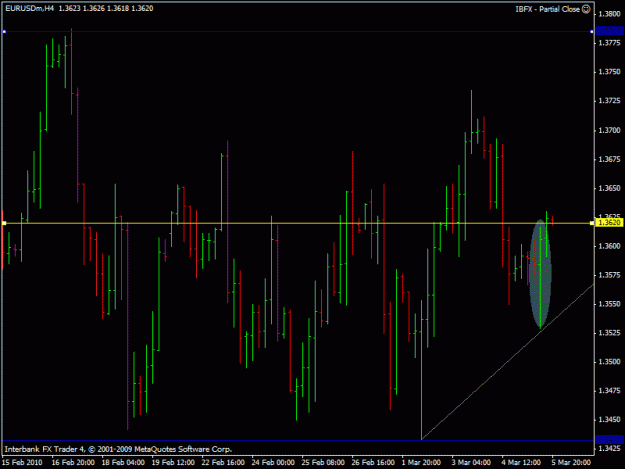Click the 3 Mar 04:00 time axis label
Screen dimensions: 625x469
coord(471,462)
